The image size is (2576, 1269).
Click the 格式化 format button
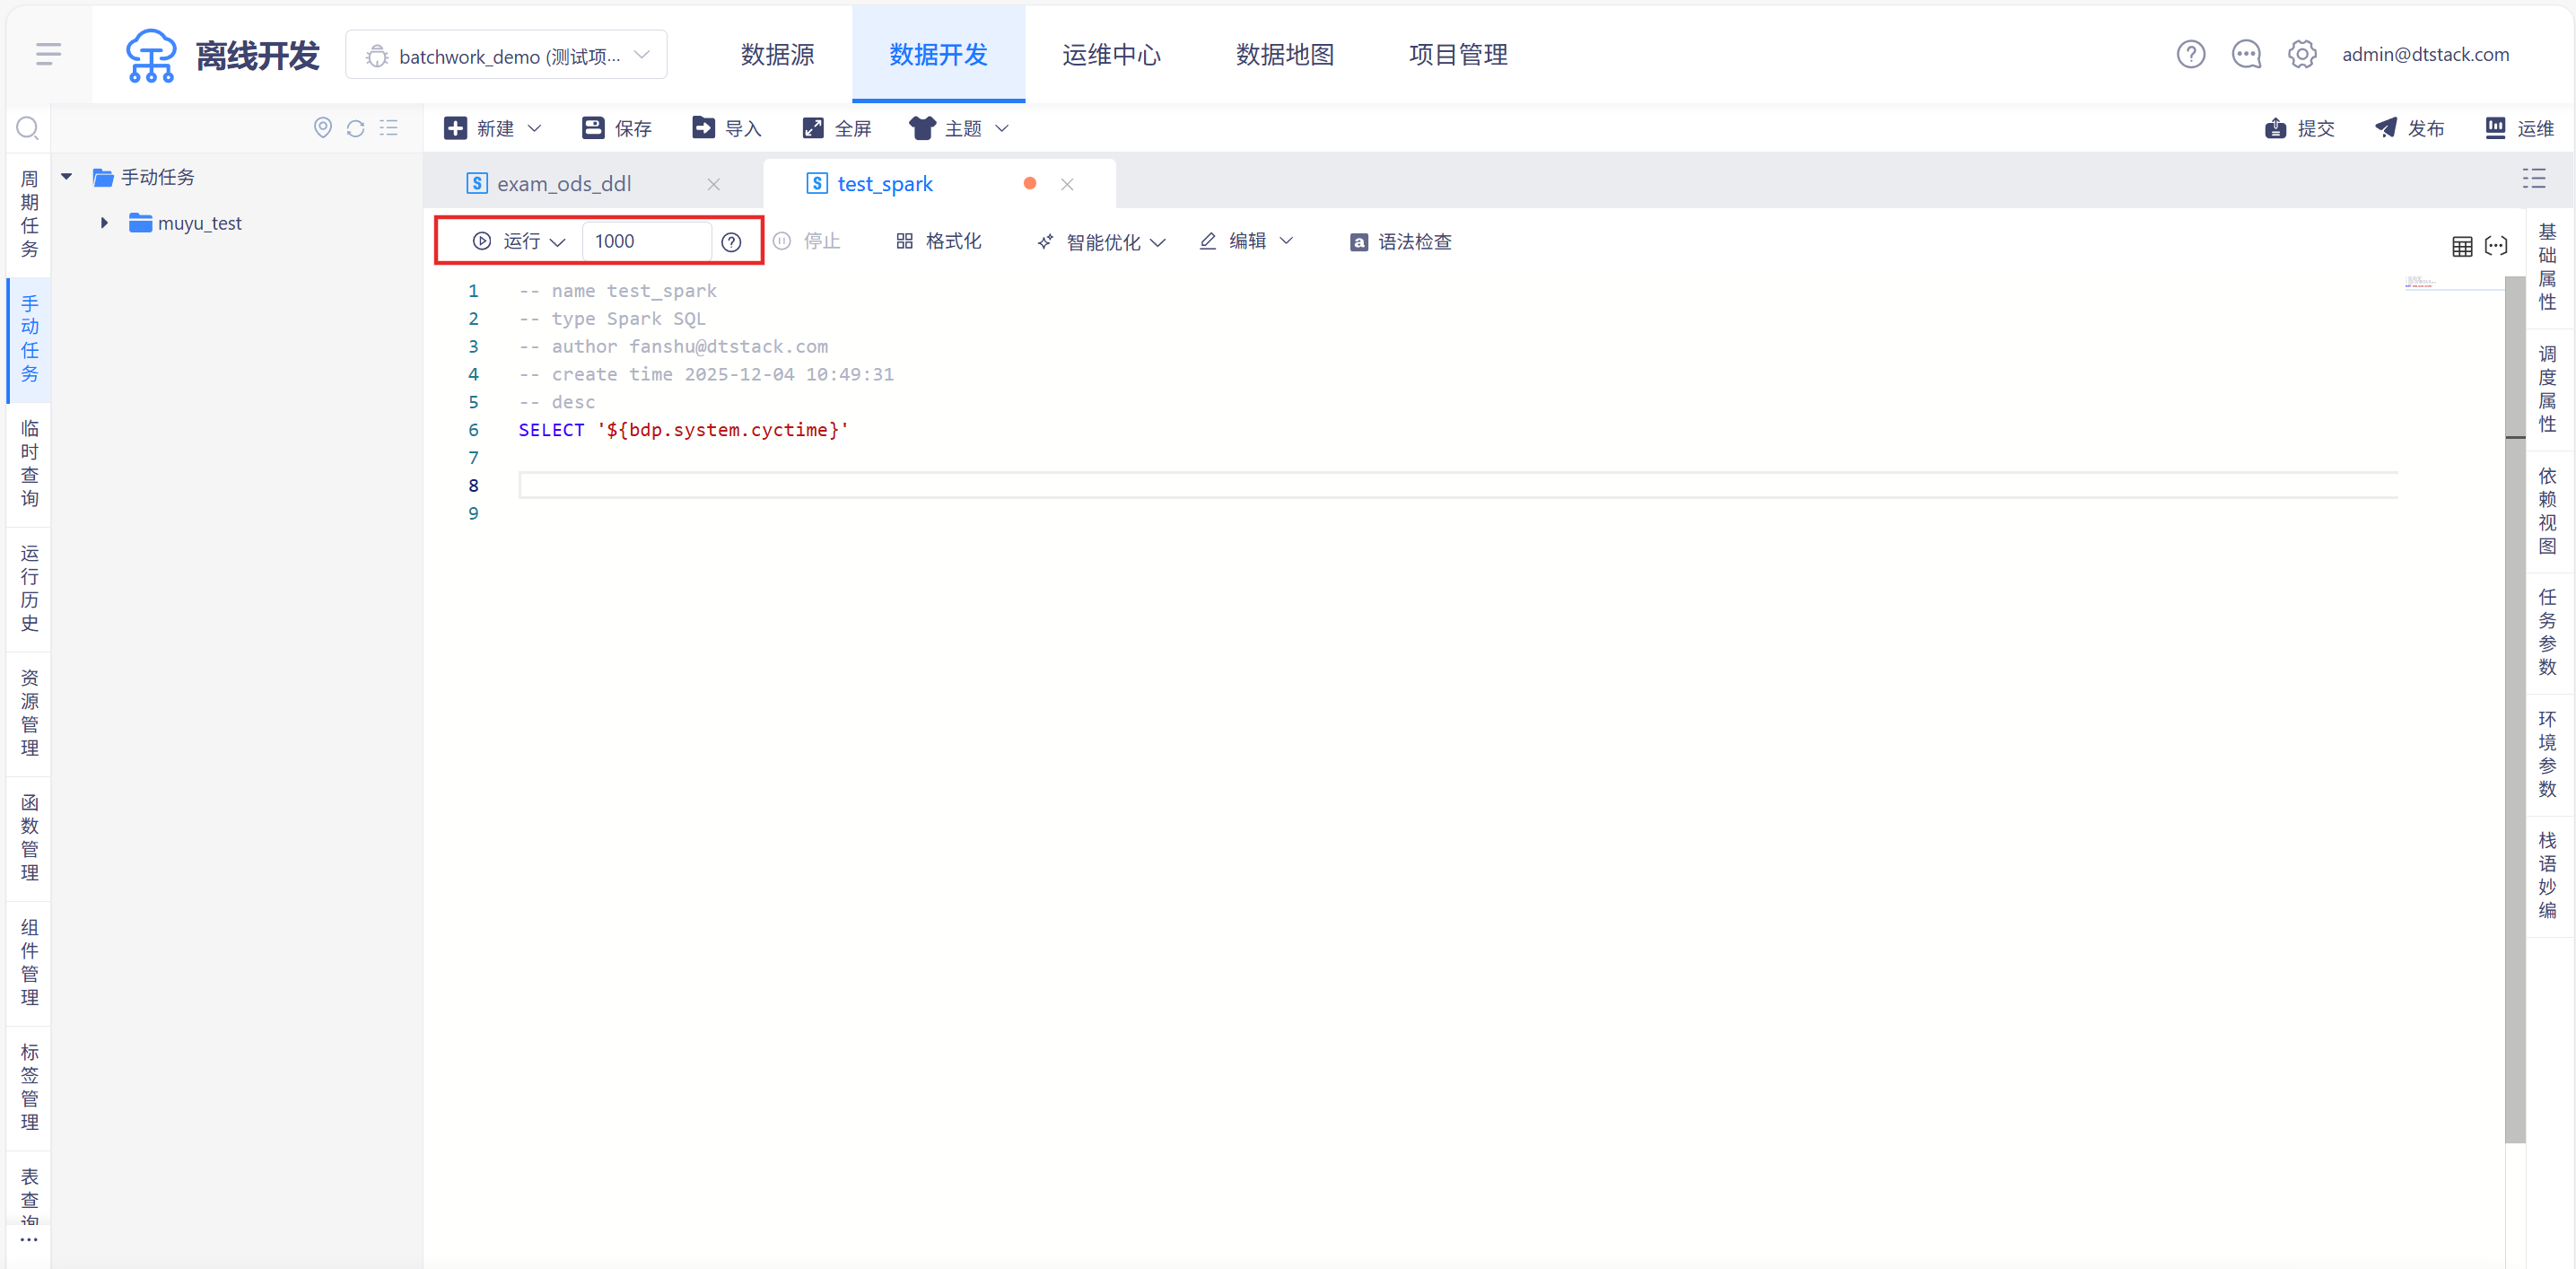coord(939,241)
